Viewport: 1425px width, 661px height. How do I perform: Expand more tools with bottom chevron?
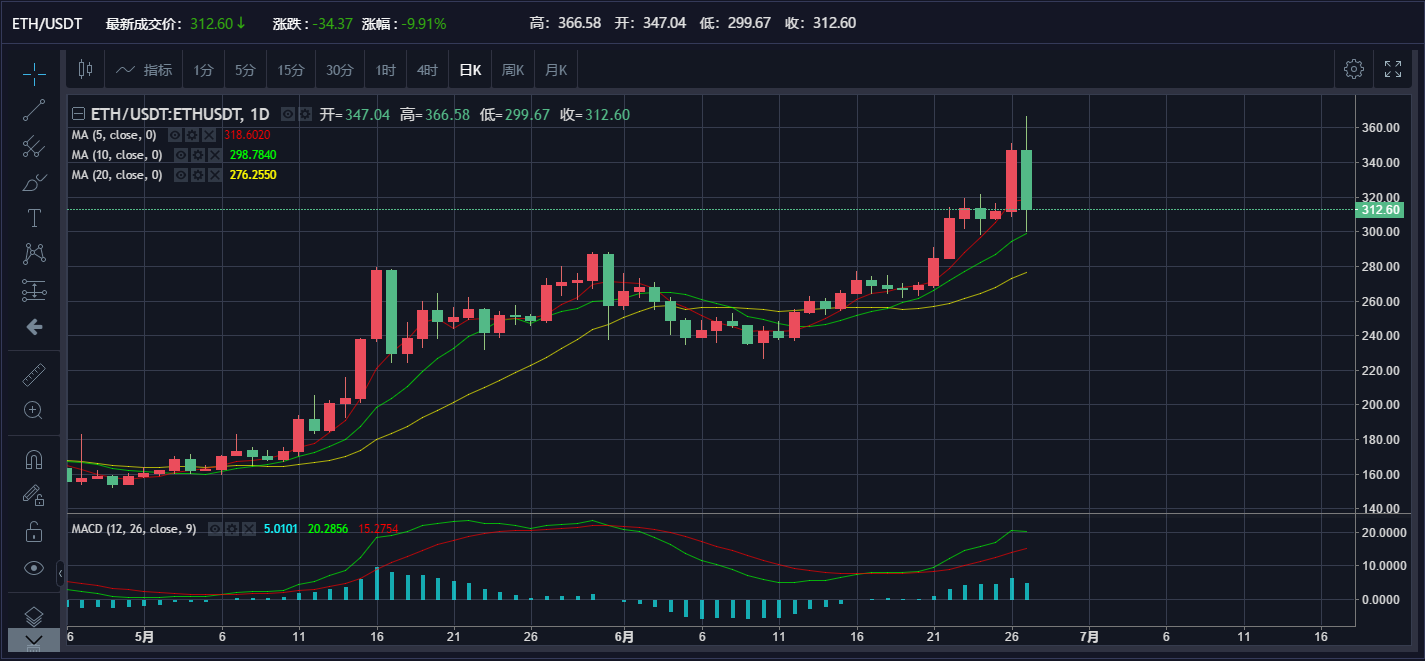click(x=34, y=640)
